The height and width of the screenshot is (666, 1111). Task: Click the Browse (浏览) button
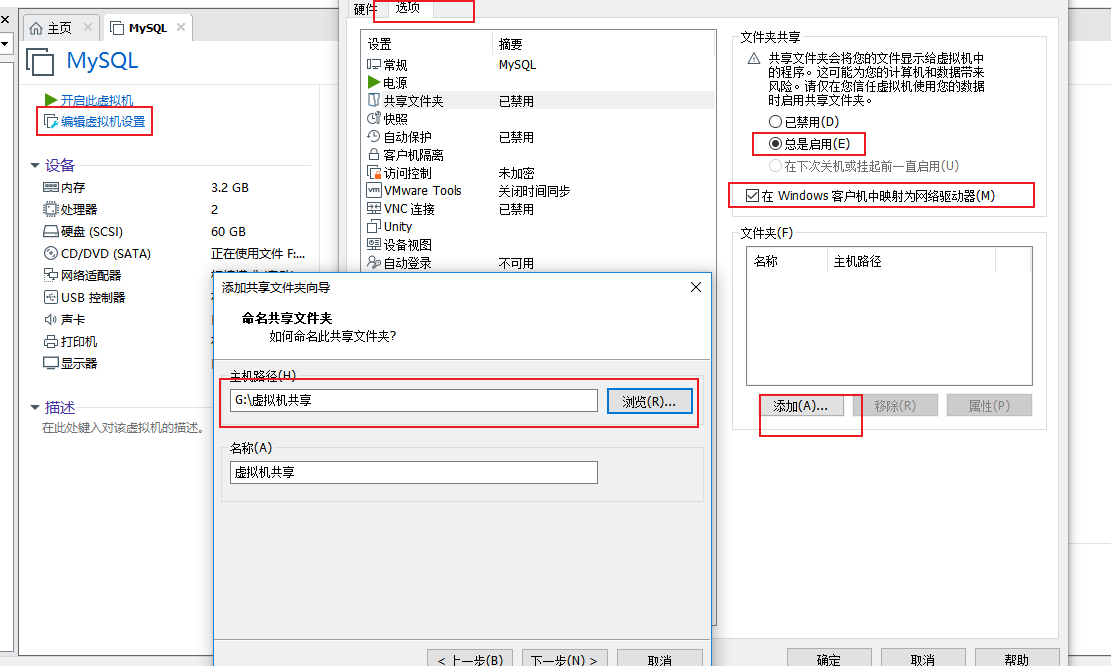coord(650,401)
